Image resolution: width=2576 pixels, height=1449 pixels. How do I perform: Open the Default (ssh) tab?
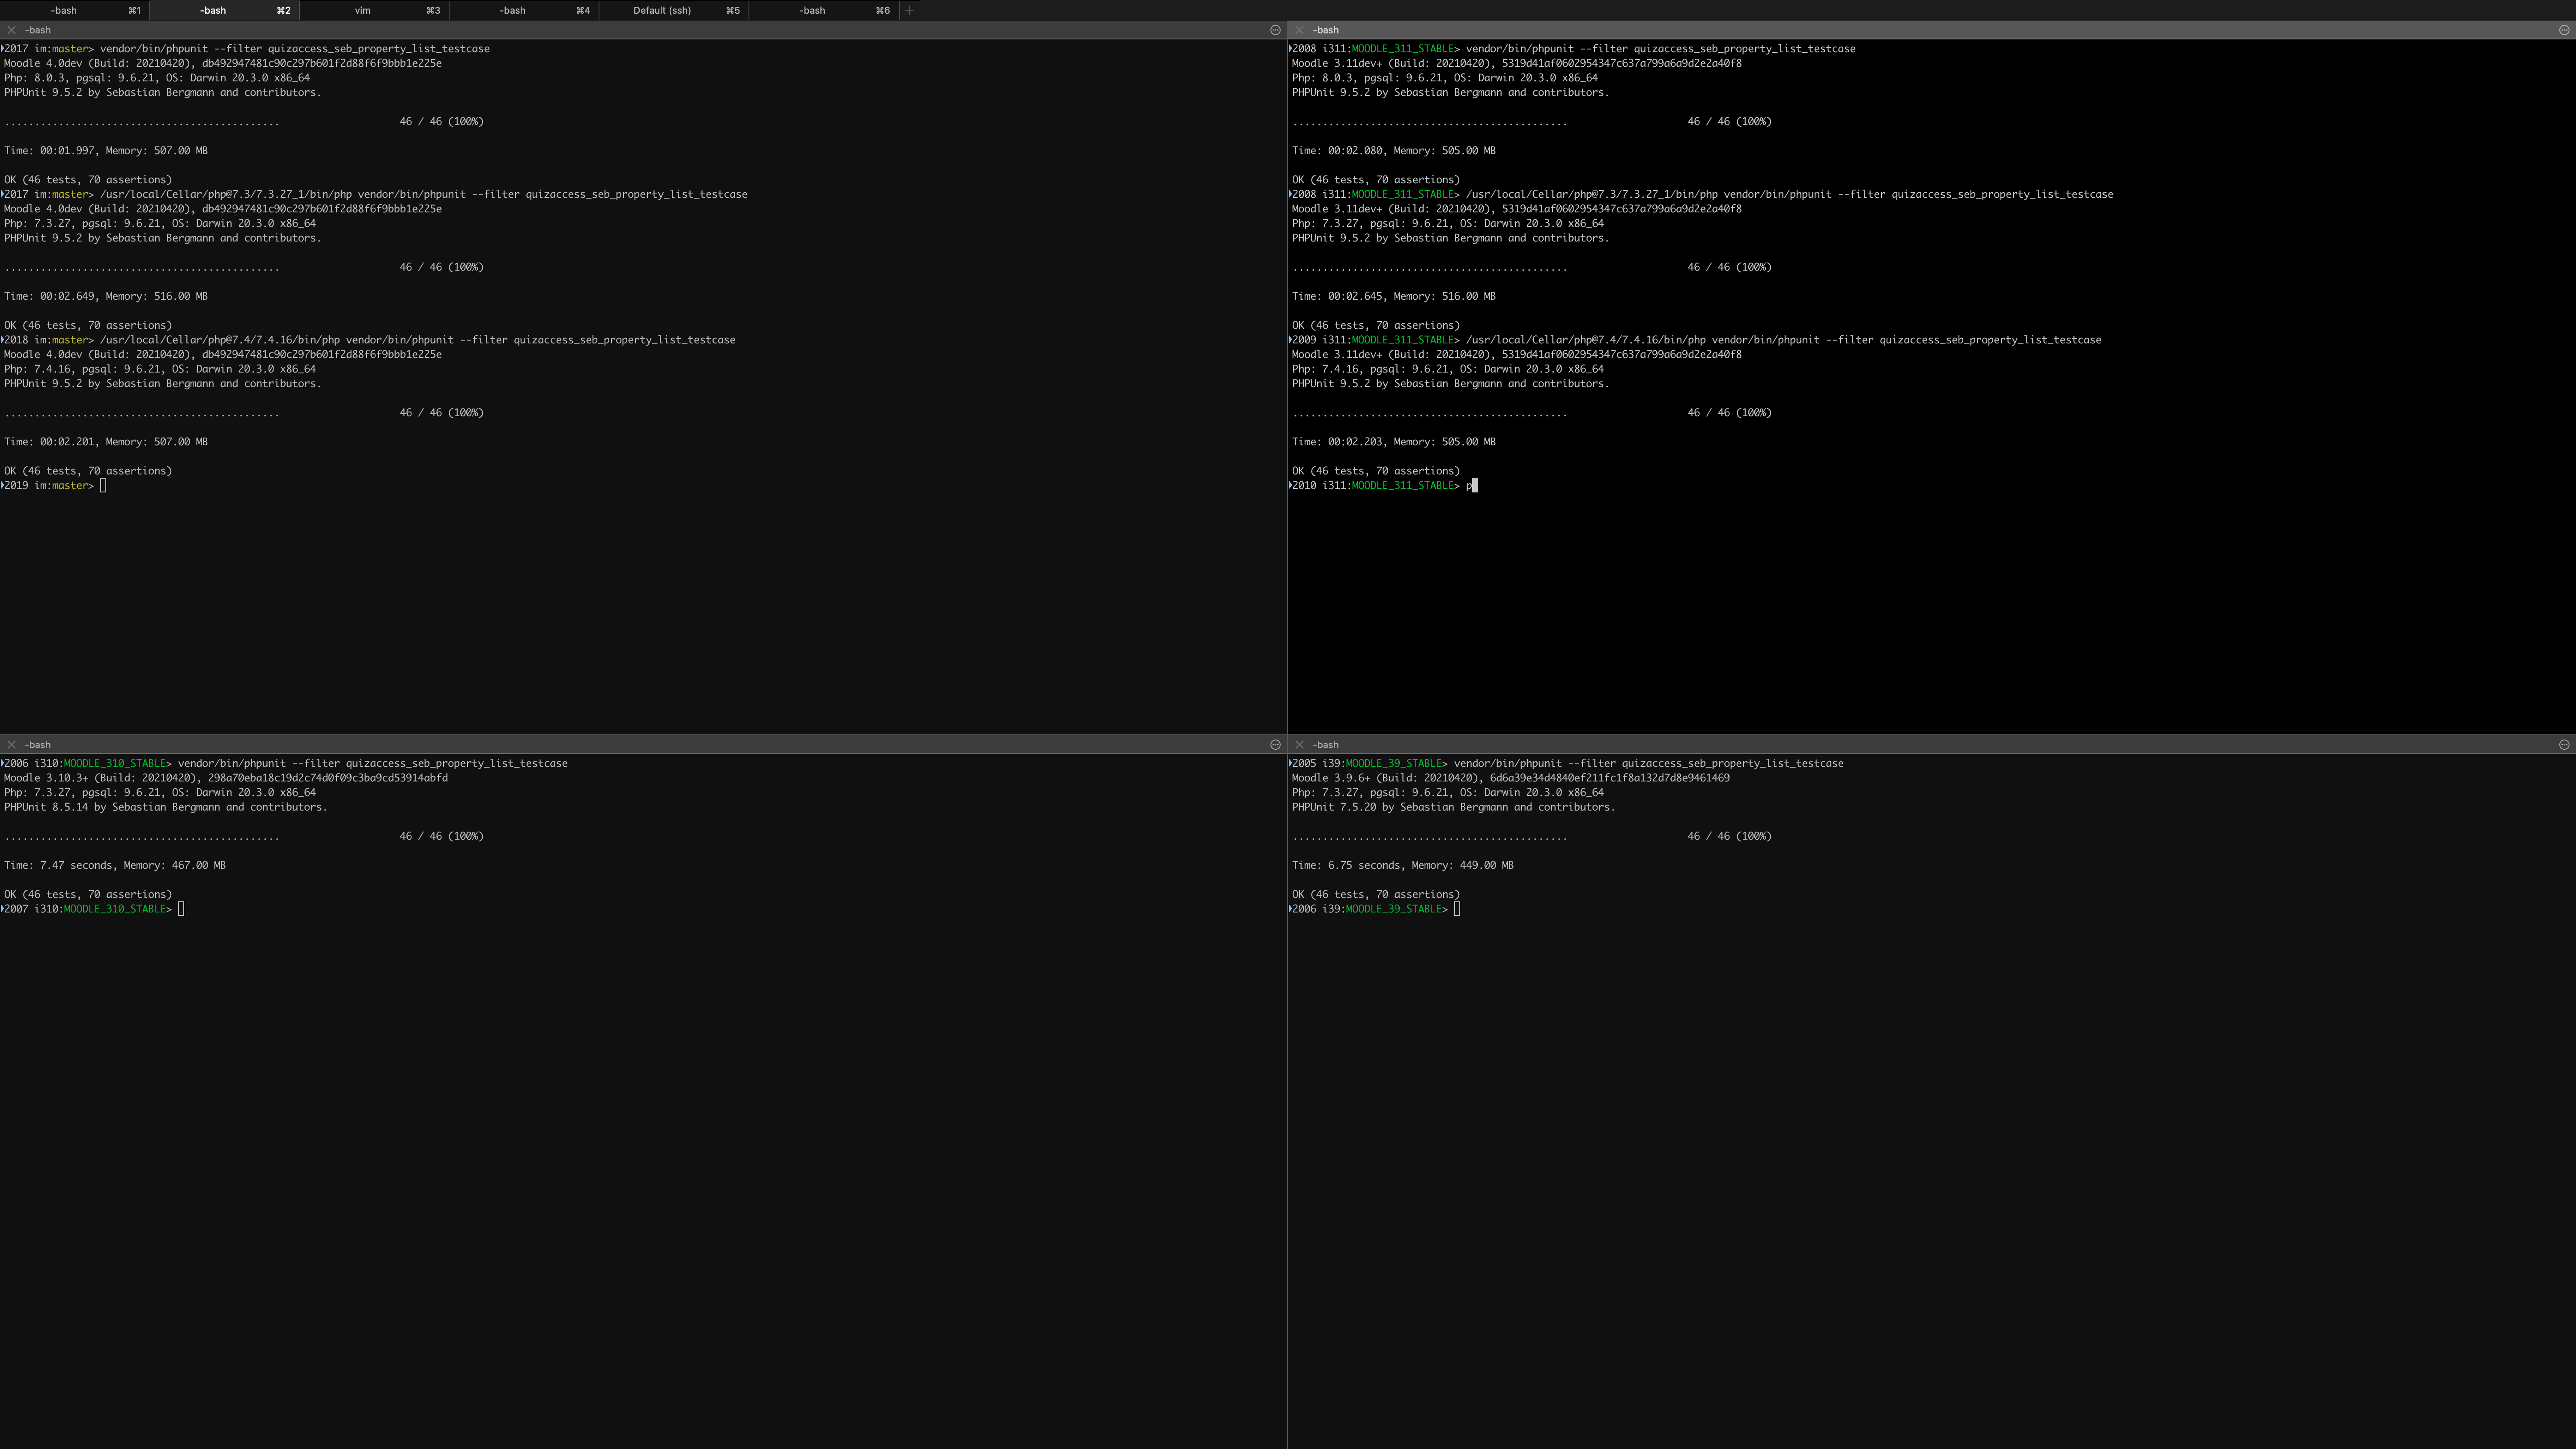(x=674, y=10)
